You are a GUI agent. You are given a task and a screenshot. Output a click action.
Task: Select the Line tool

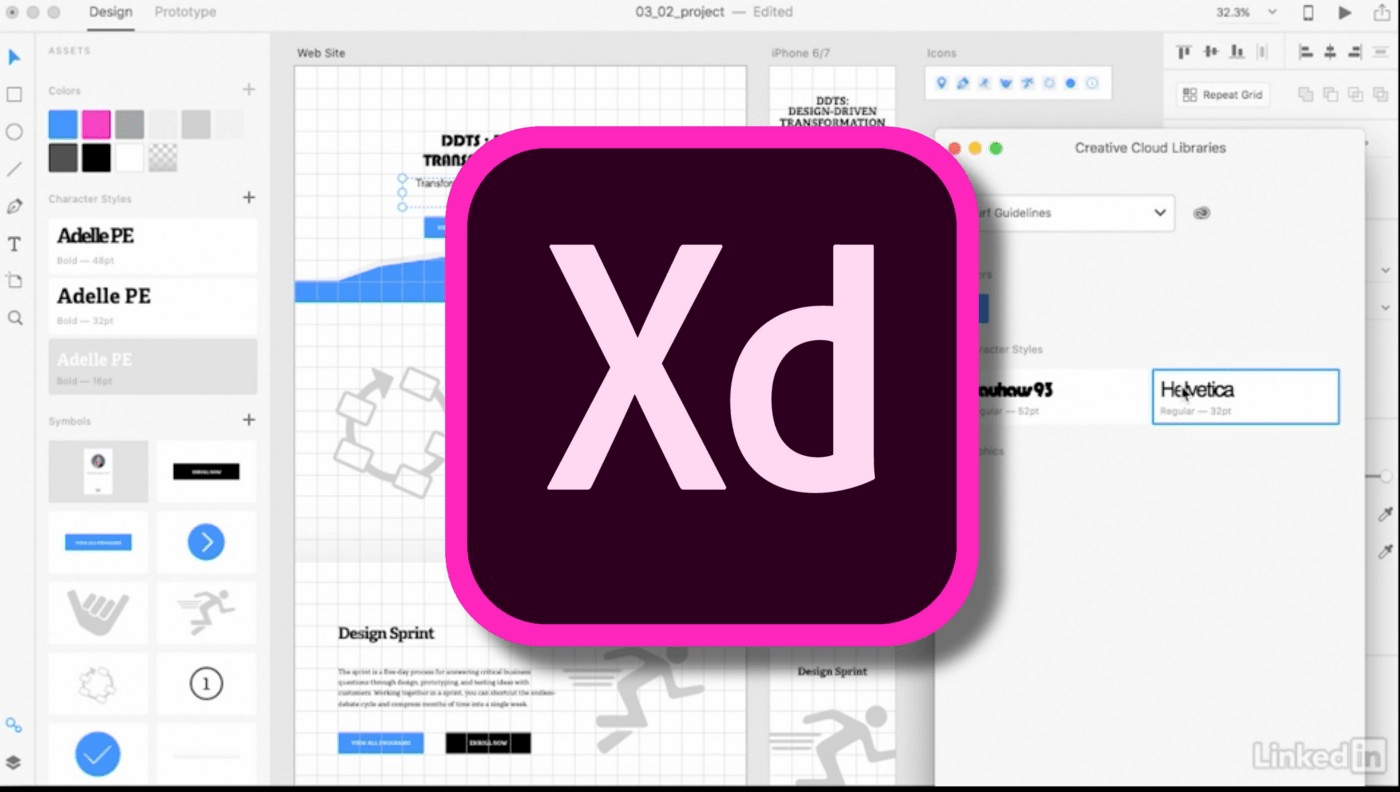coord(14,169)
